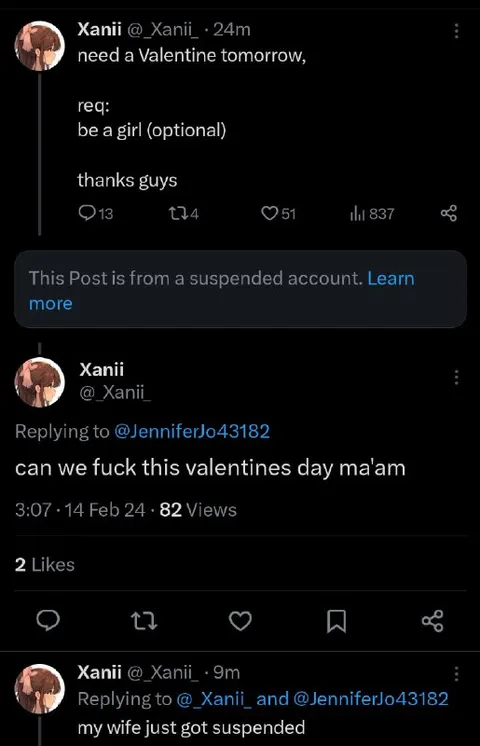The width and height of the screenshot is (480, 746).
Task: View the 2 Likes list
Action: pos(45,565)
